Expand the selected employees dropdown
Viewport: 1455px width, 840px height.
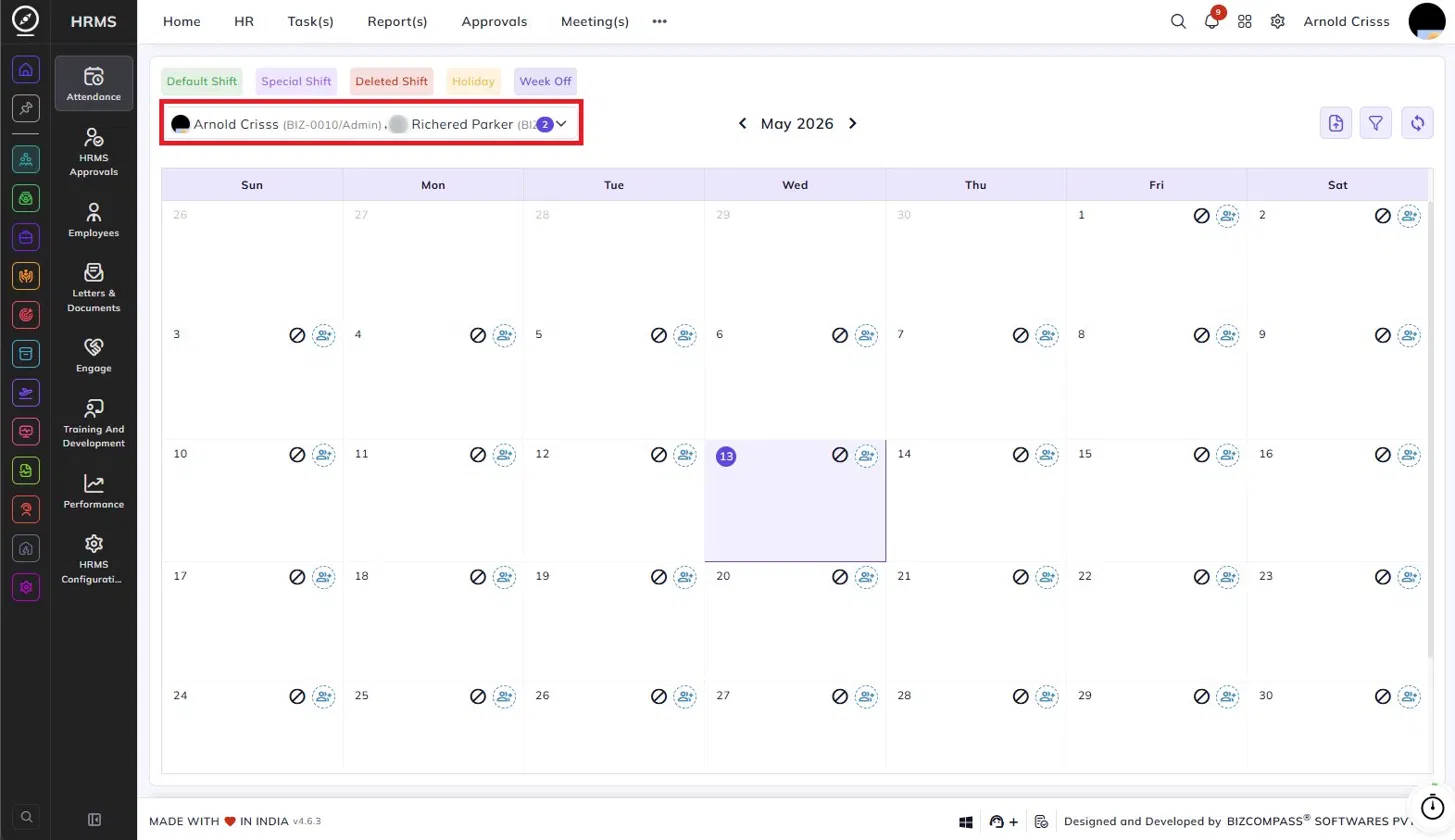[562, 124]
